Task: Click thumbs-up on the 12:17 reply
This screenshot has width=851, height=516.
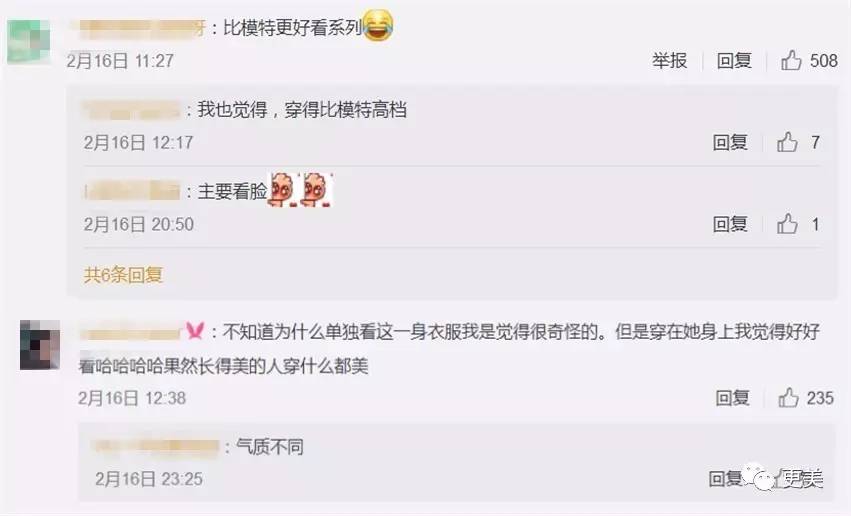Action: point(787,142)
